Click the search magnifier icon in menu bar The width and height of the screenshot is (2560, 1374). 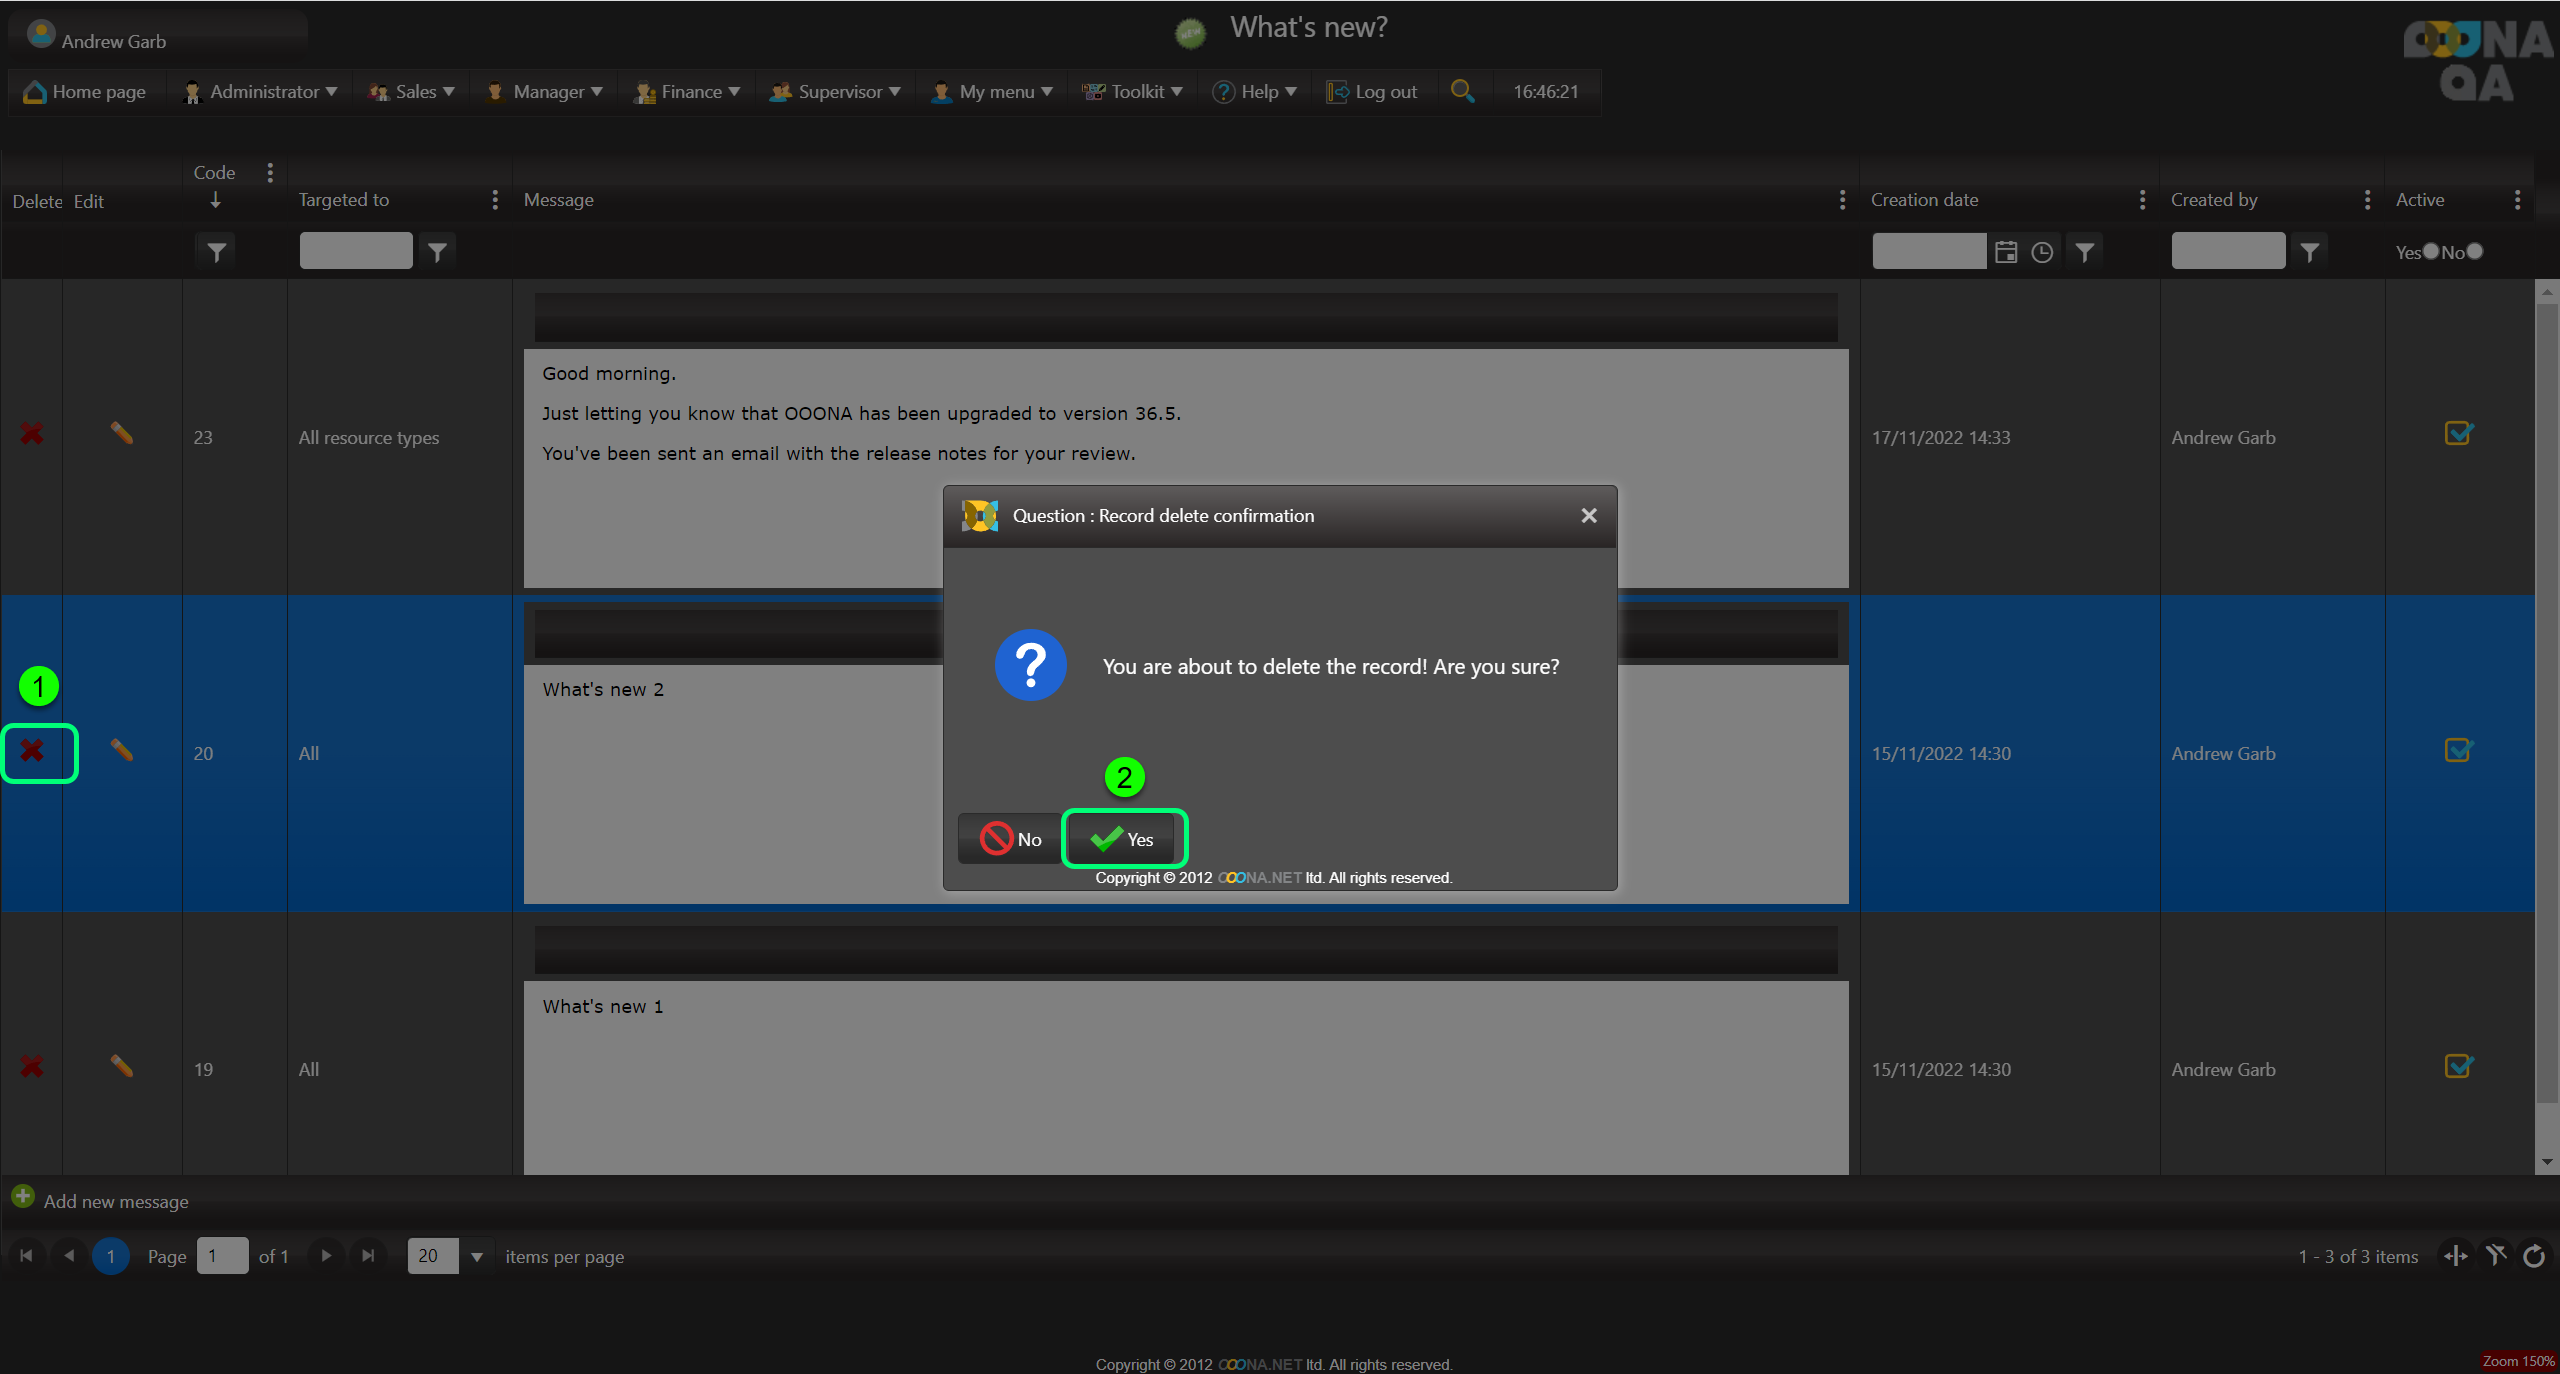click(1462, 91)
